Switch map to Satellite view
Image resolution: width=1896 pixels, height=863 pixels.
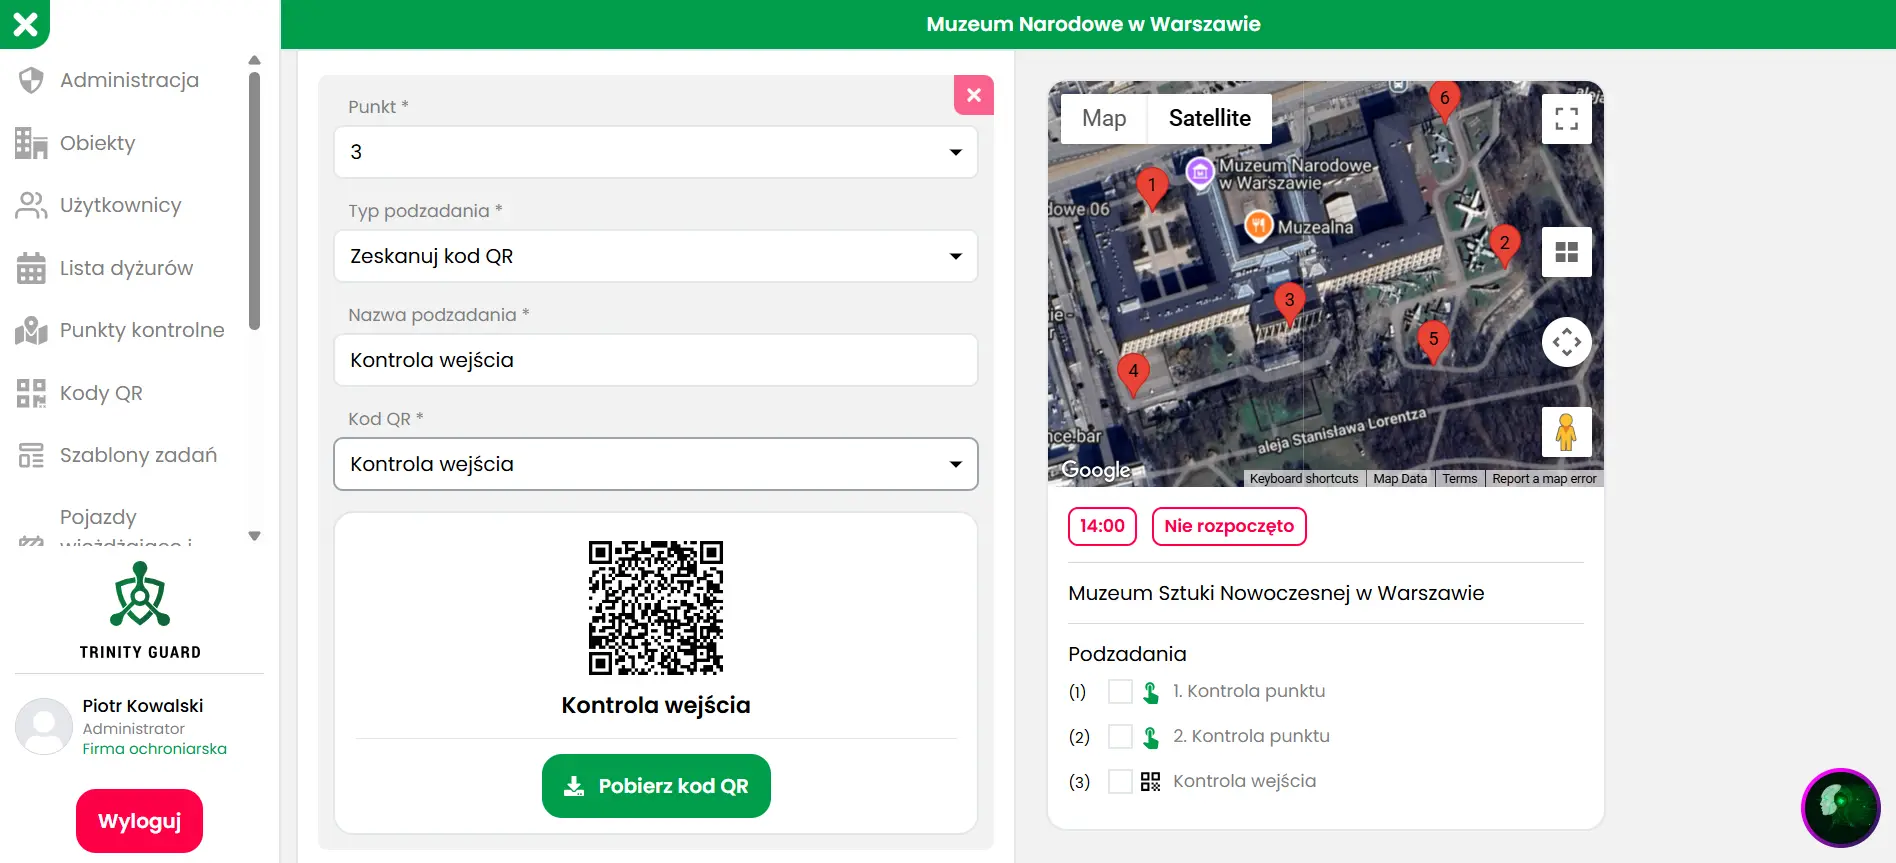click(x=1209, y=118)
